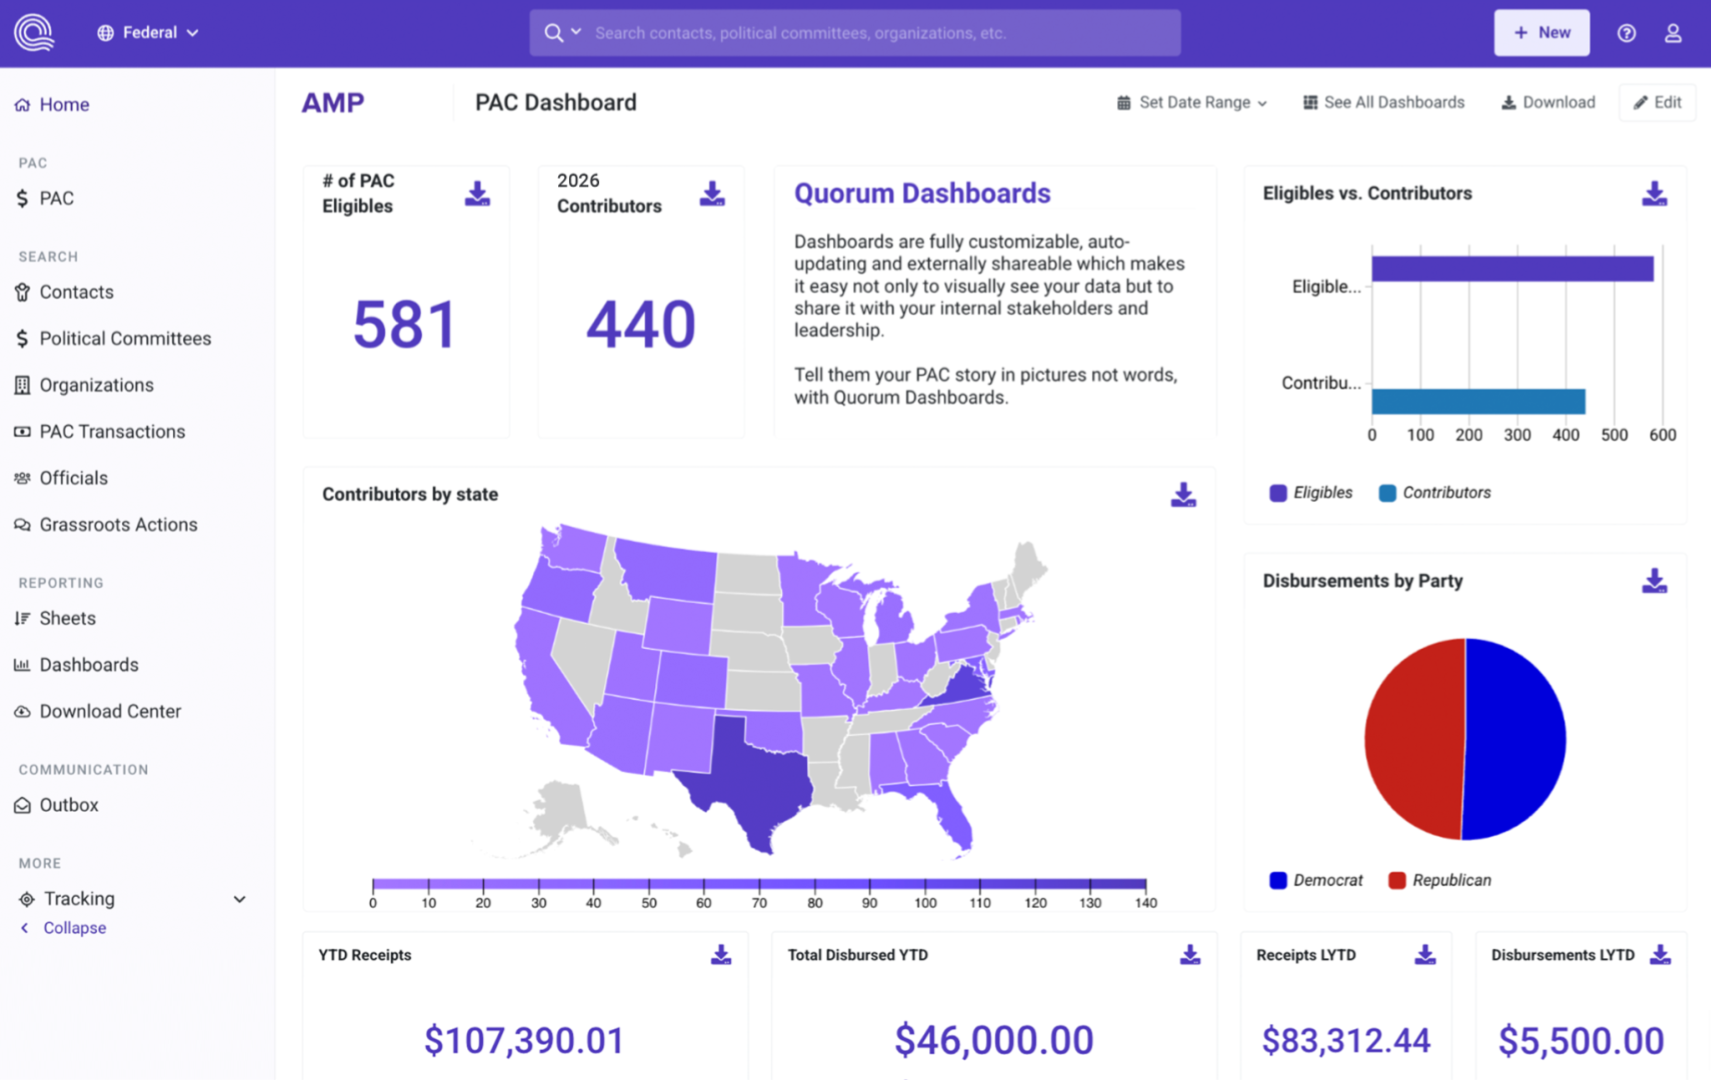Click the Quorum Dashboards heading
Viewport: 1711px width, 1080px height.
point(922,194)
